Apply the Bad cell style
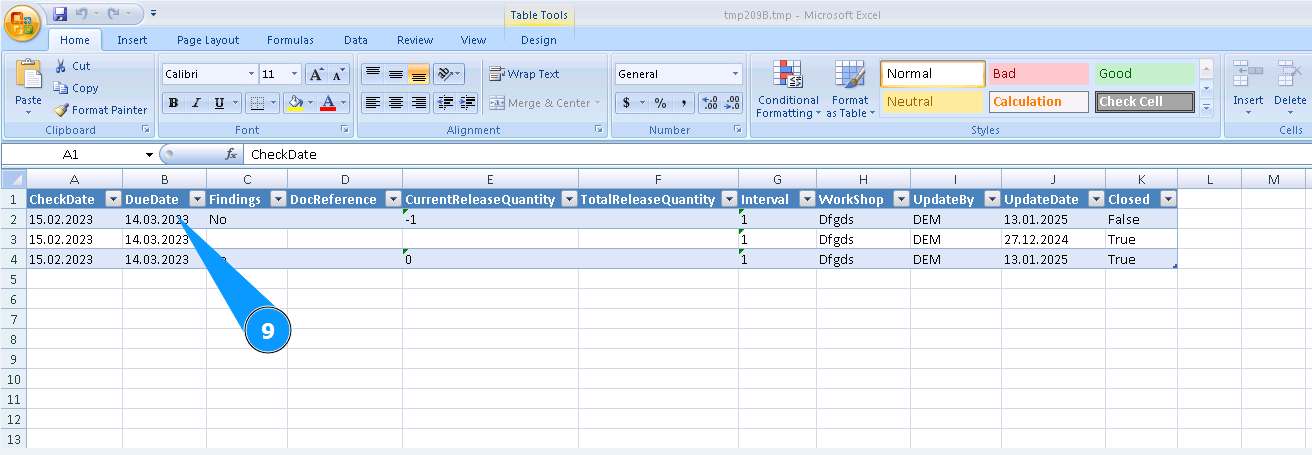 click(x=1038, y=74)
